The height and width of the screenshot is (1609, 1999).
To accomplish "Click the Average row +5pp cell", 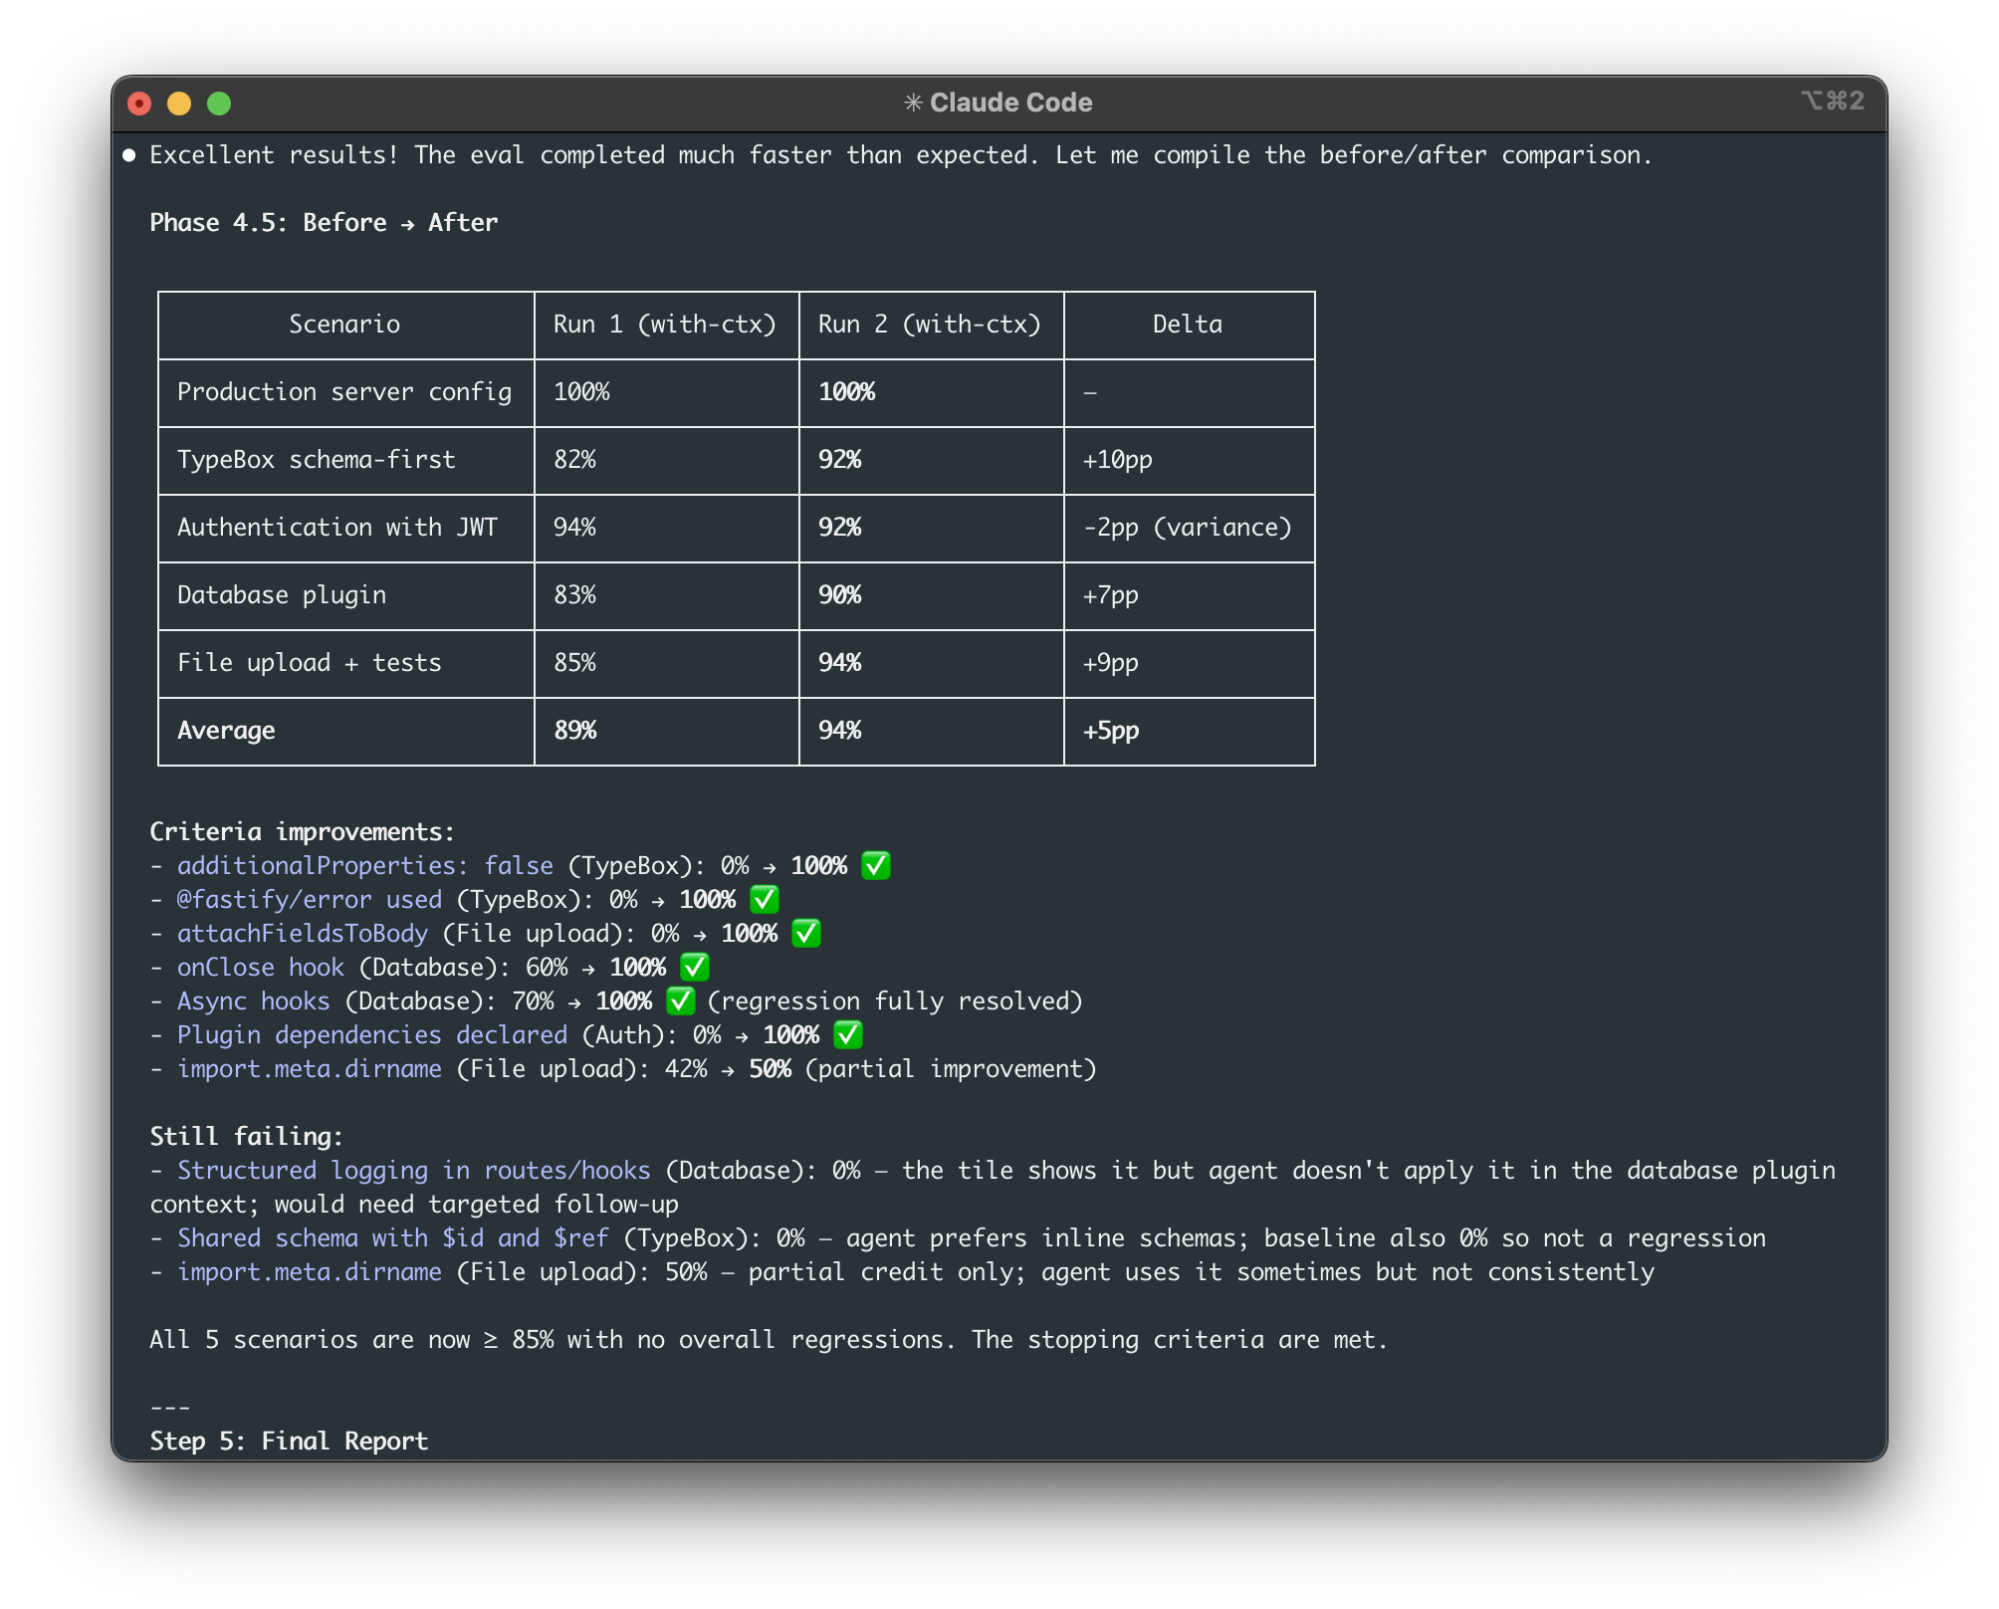I will coord(1110,730).
